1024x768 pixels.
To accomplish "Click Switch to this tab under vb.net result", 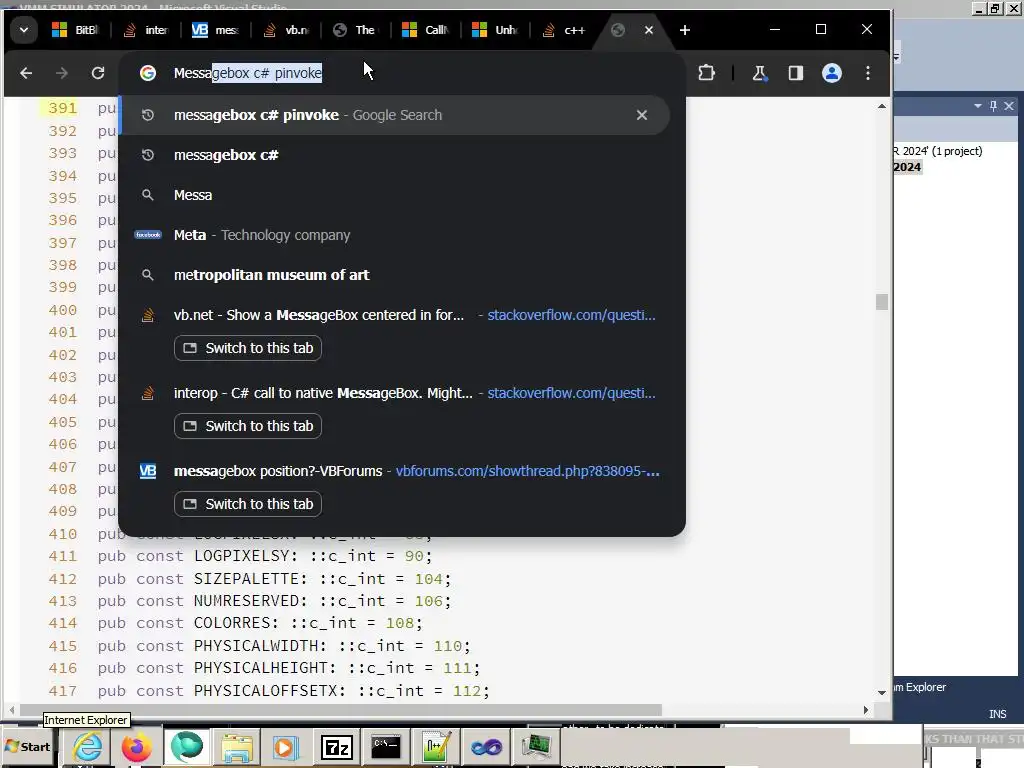I will [x=248, y=348].
